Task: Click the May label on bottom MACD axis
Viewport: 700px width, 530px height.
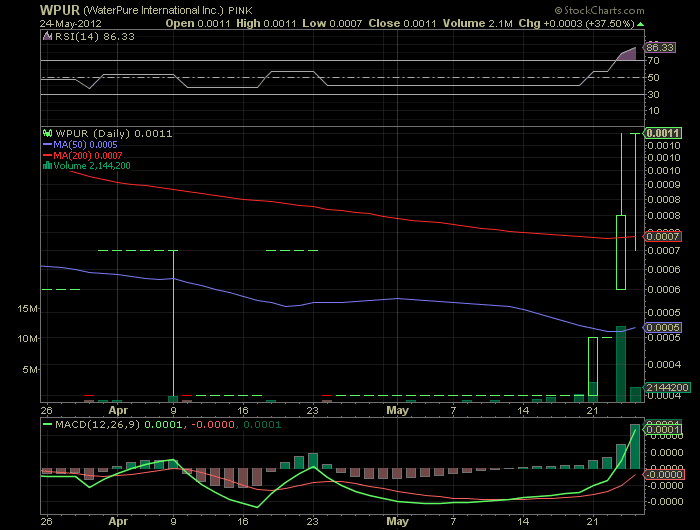Action: click(x=397, y=521)
